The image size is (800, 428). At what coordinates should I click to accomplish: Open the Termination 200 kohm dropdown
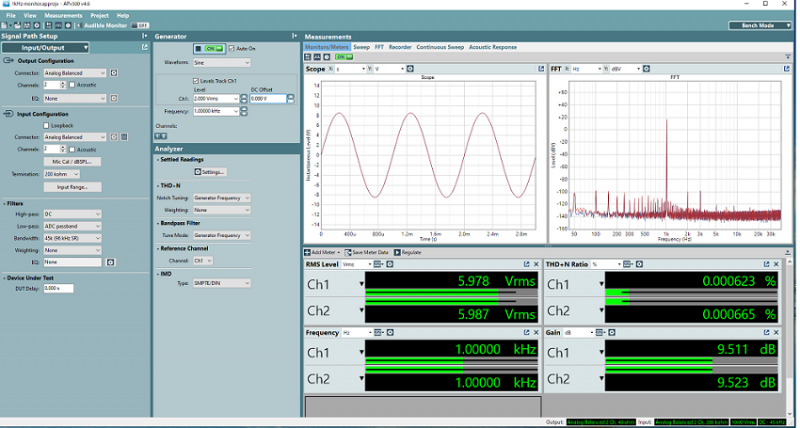tap(61, 174)
